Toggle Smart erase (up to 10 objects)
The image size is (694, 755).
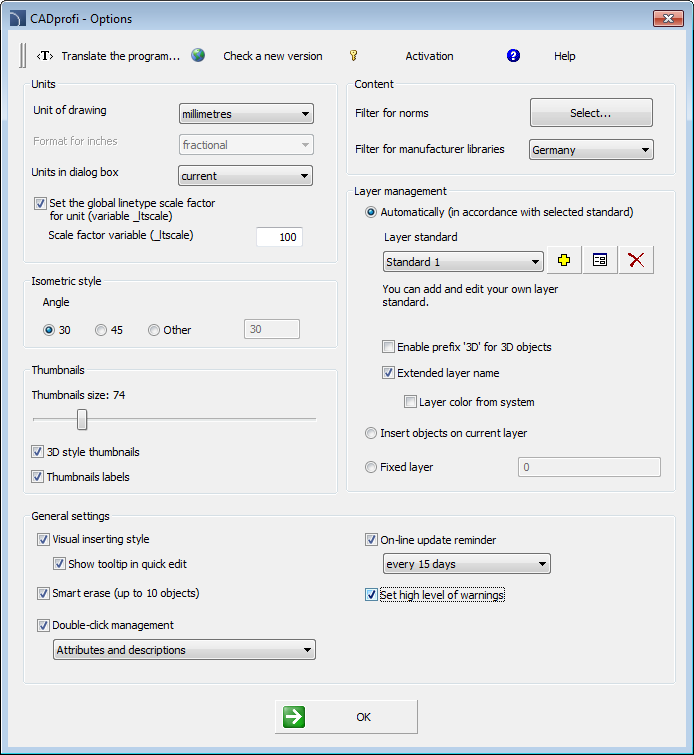[x=43, y=593]
